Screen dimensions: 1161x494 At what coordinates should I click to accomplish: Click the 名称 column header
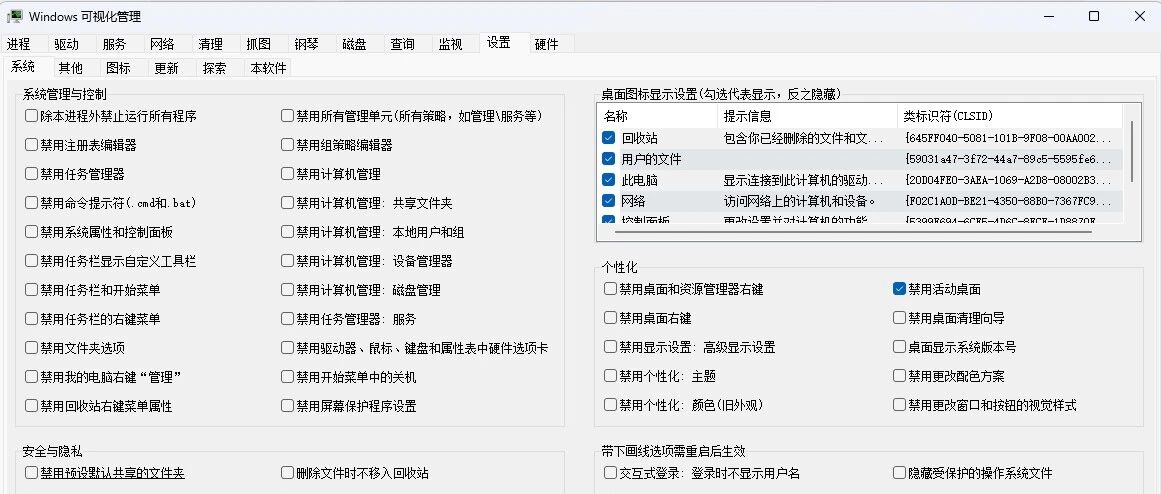tap(658, 116)
